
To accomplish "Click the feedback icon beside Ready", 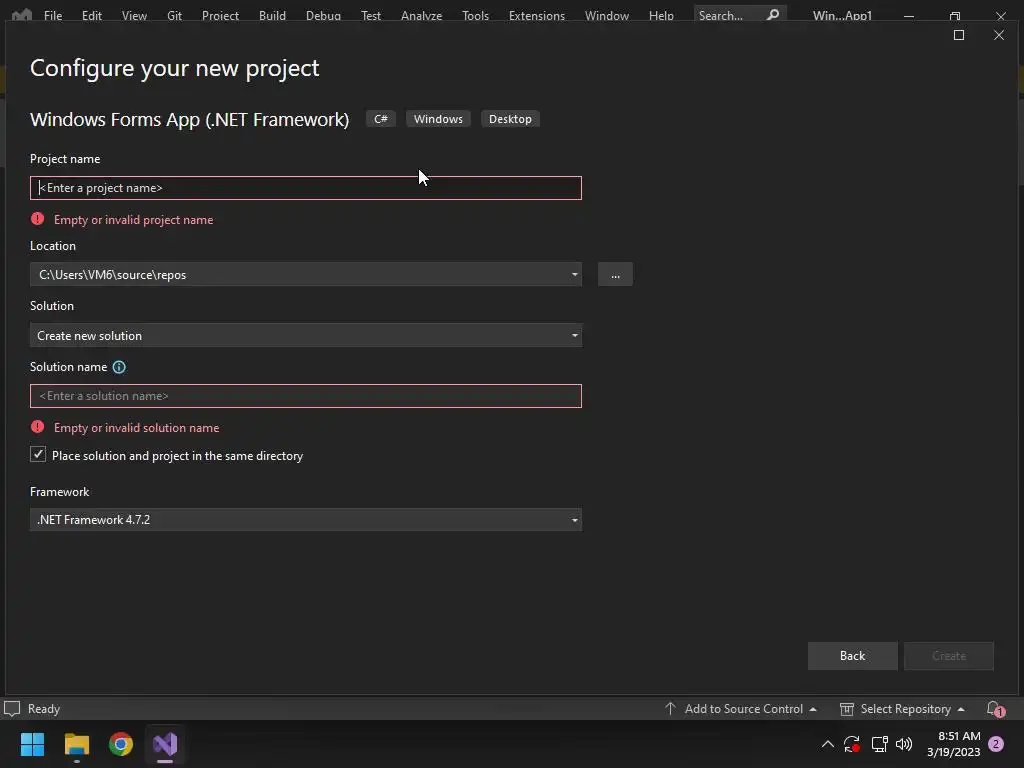I will tap(12, 709).
